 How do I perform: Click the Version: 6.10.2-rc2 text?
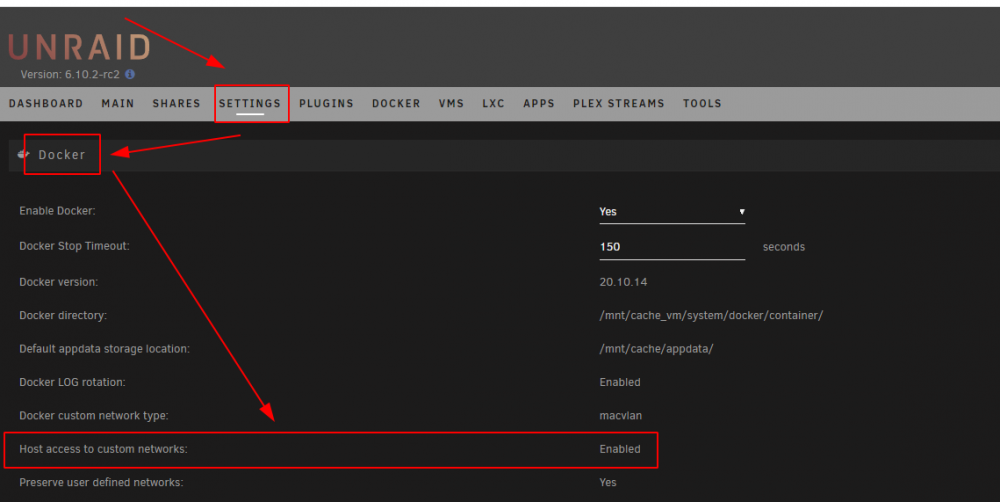(x=70, y=74)
